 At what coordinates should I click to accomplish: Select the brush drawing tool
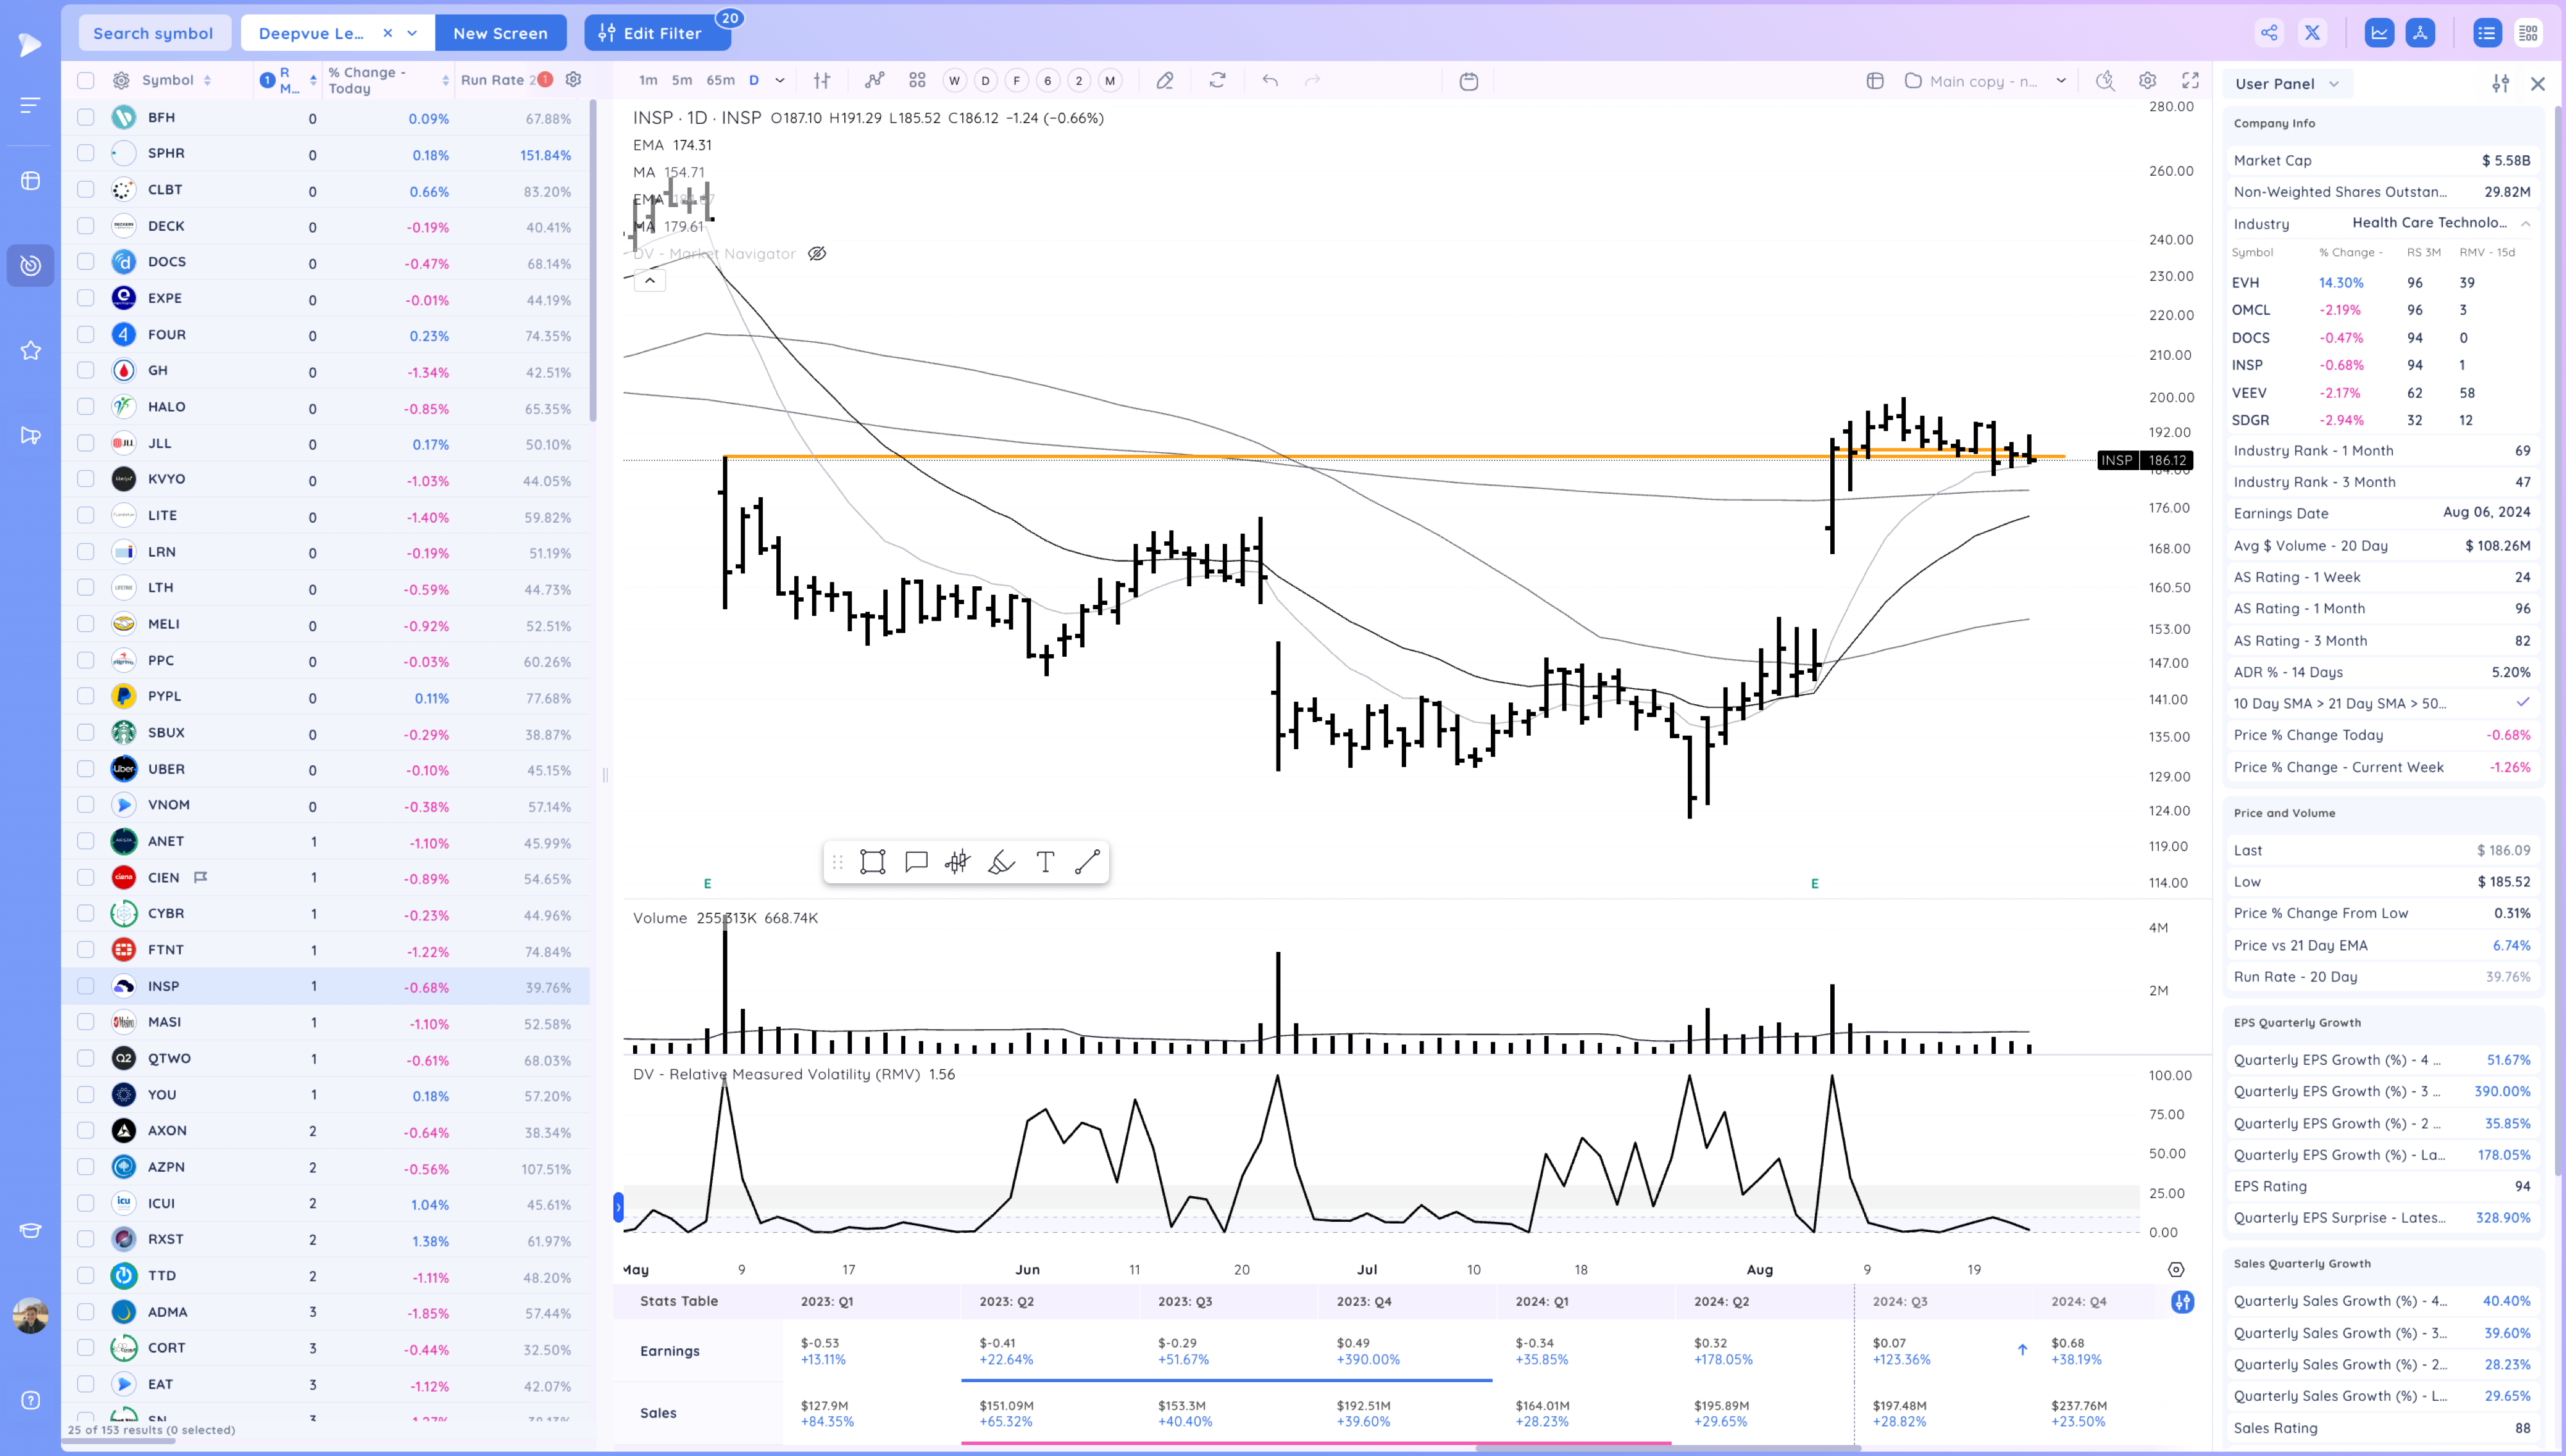tap(1001, 862)
